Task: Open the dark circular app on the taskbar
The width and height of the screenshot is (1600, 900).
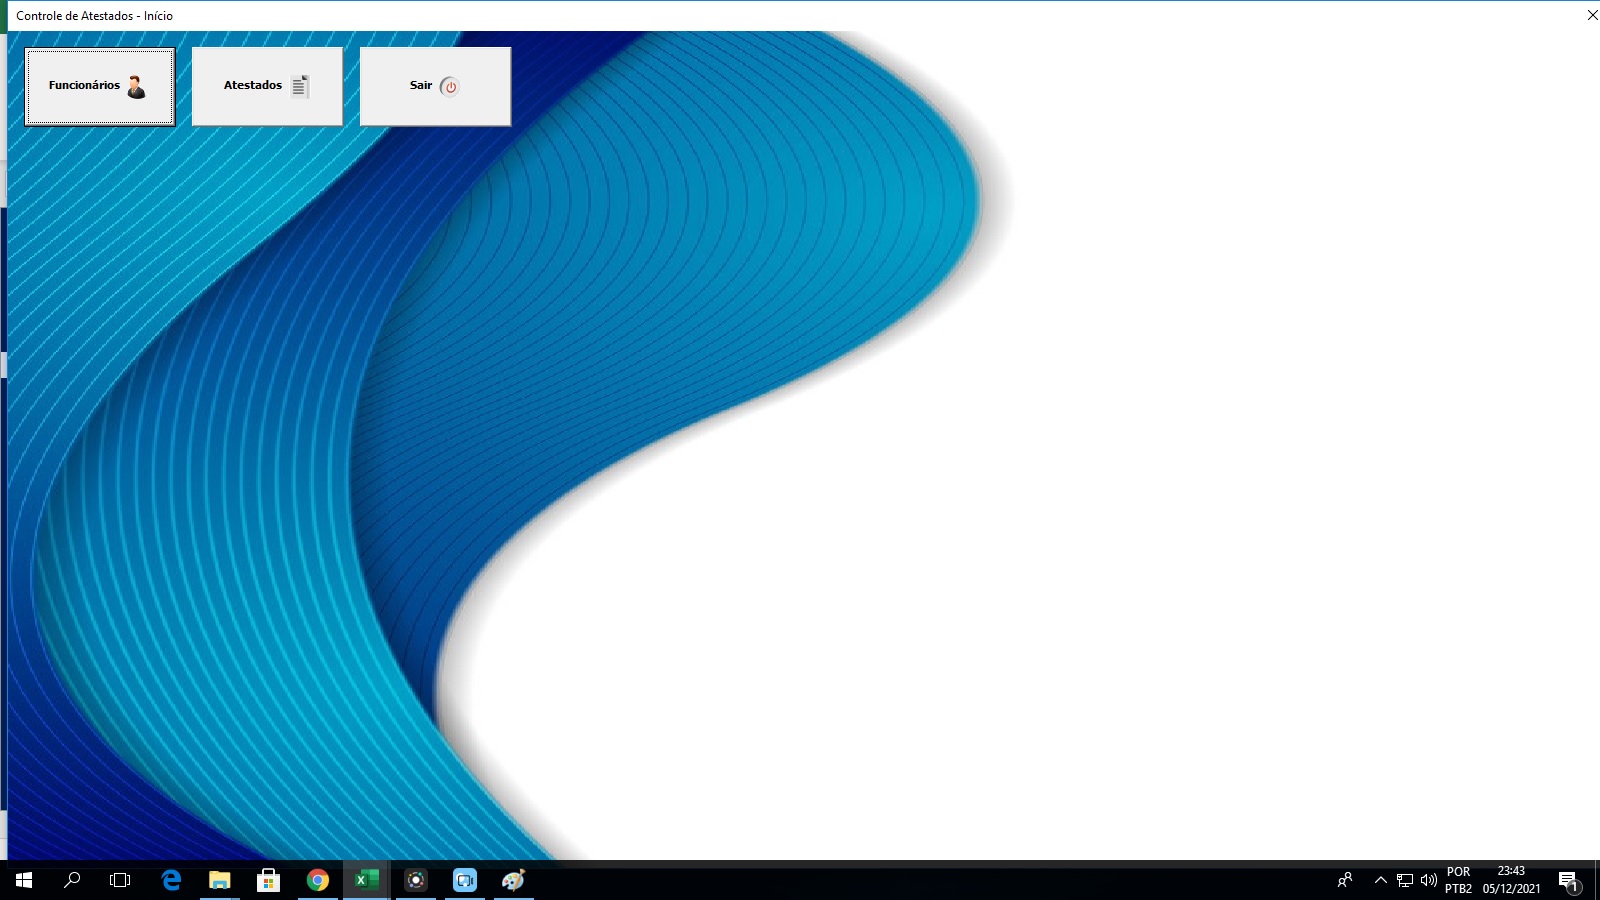Action: (416, 880)
